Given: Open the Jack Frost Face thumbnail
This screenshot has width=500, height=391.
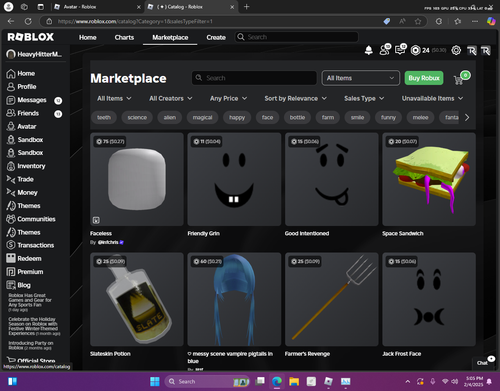Looking at the screenshot, I should click(429, 299).
